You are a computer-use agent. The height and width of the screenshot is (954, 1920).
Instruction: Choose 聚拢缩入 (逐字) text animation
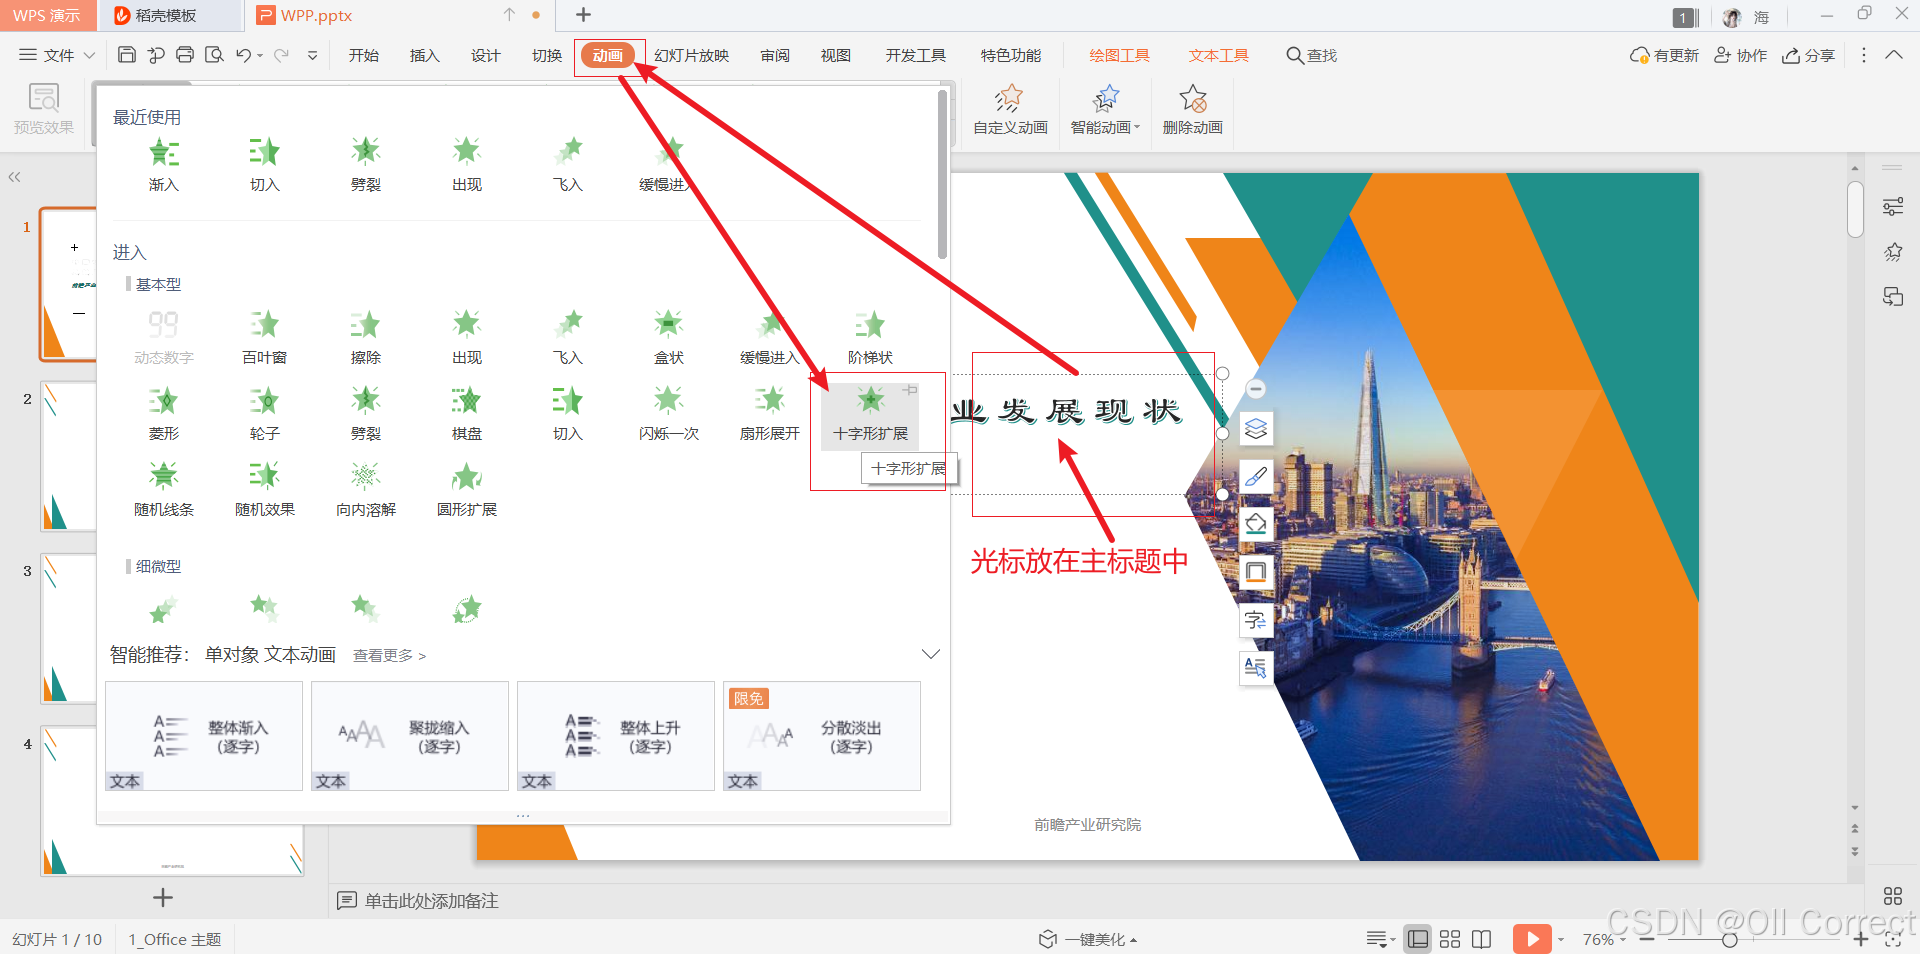[410, 736]
